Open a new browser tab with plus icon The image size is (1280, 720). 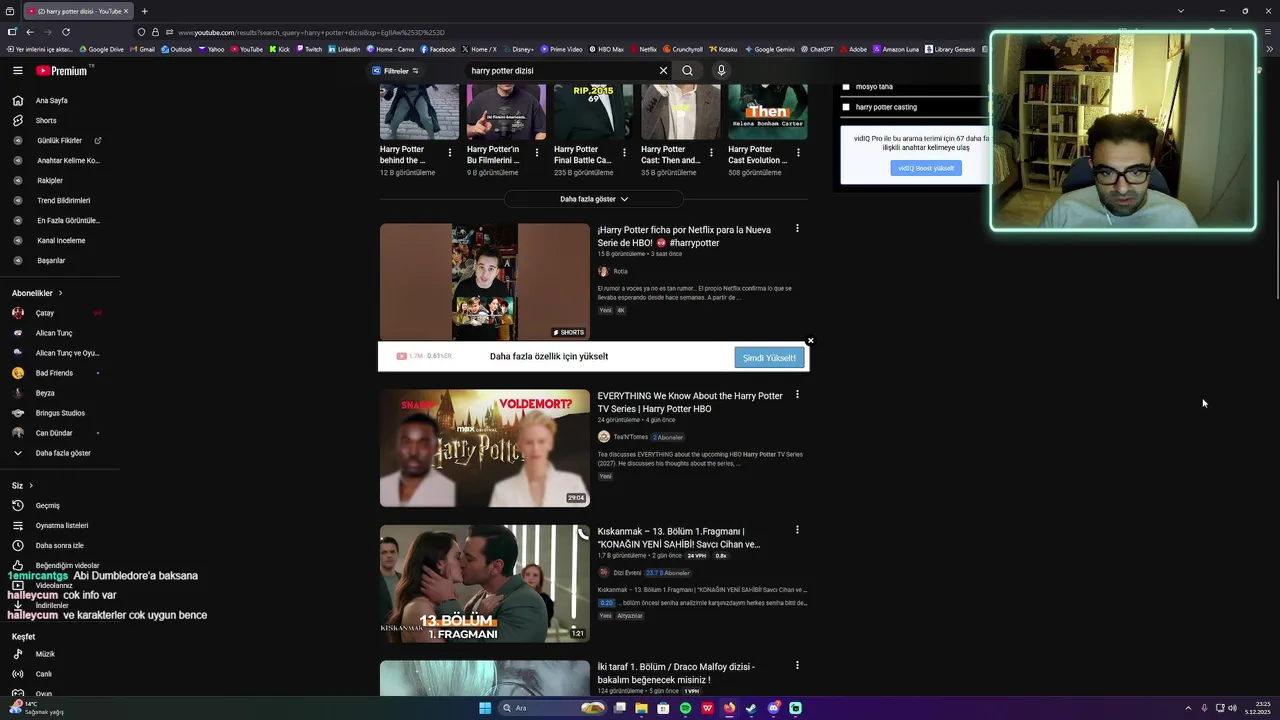(x=145, y=11)
